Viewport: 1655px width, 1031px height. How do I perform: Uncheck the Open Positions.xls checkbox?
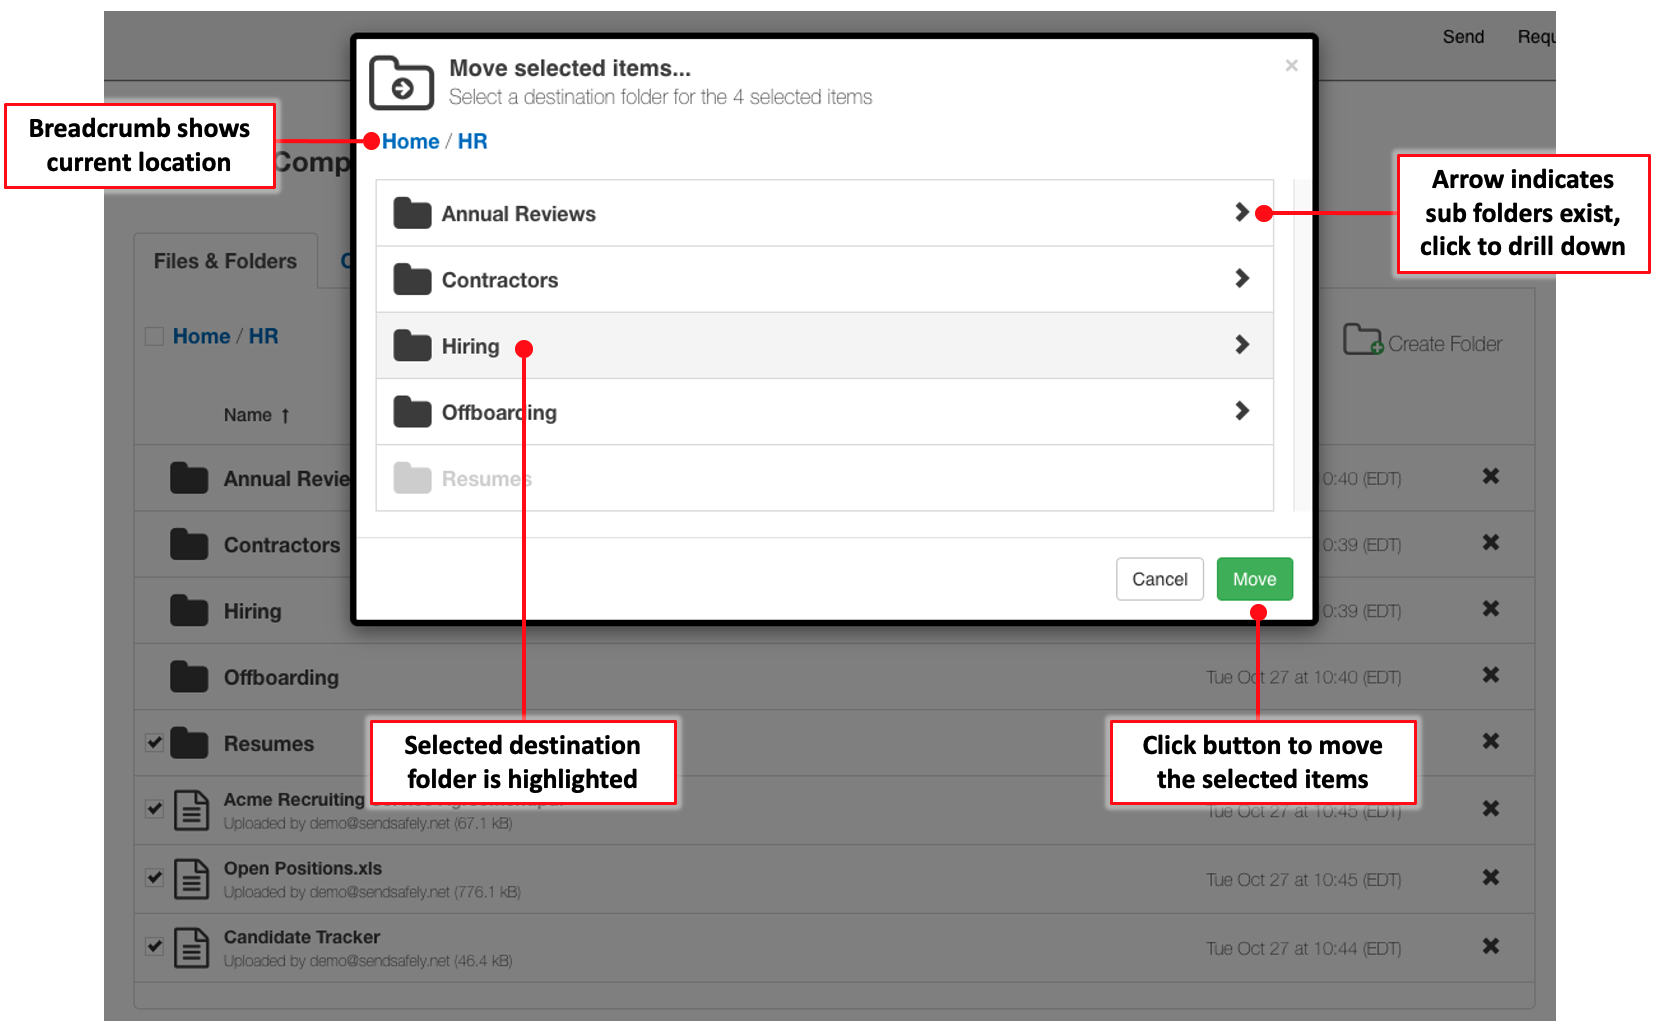(154, 877)
